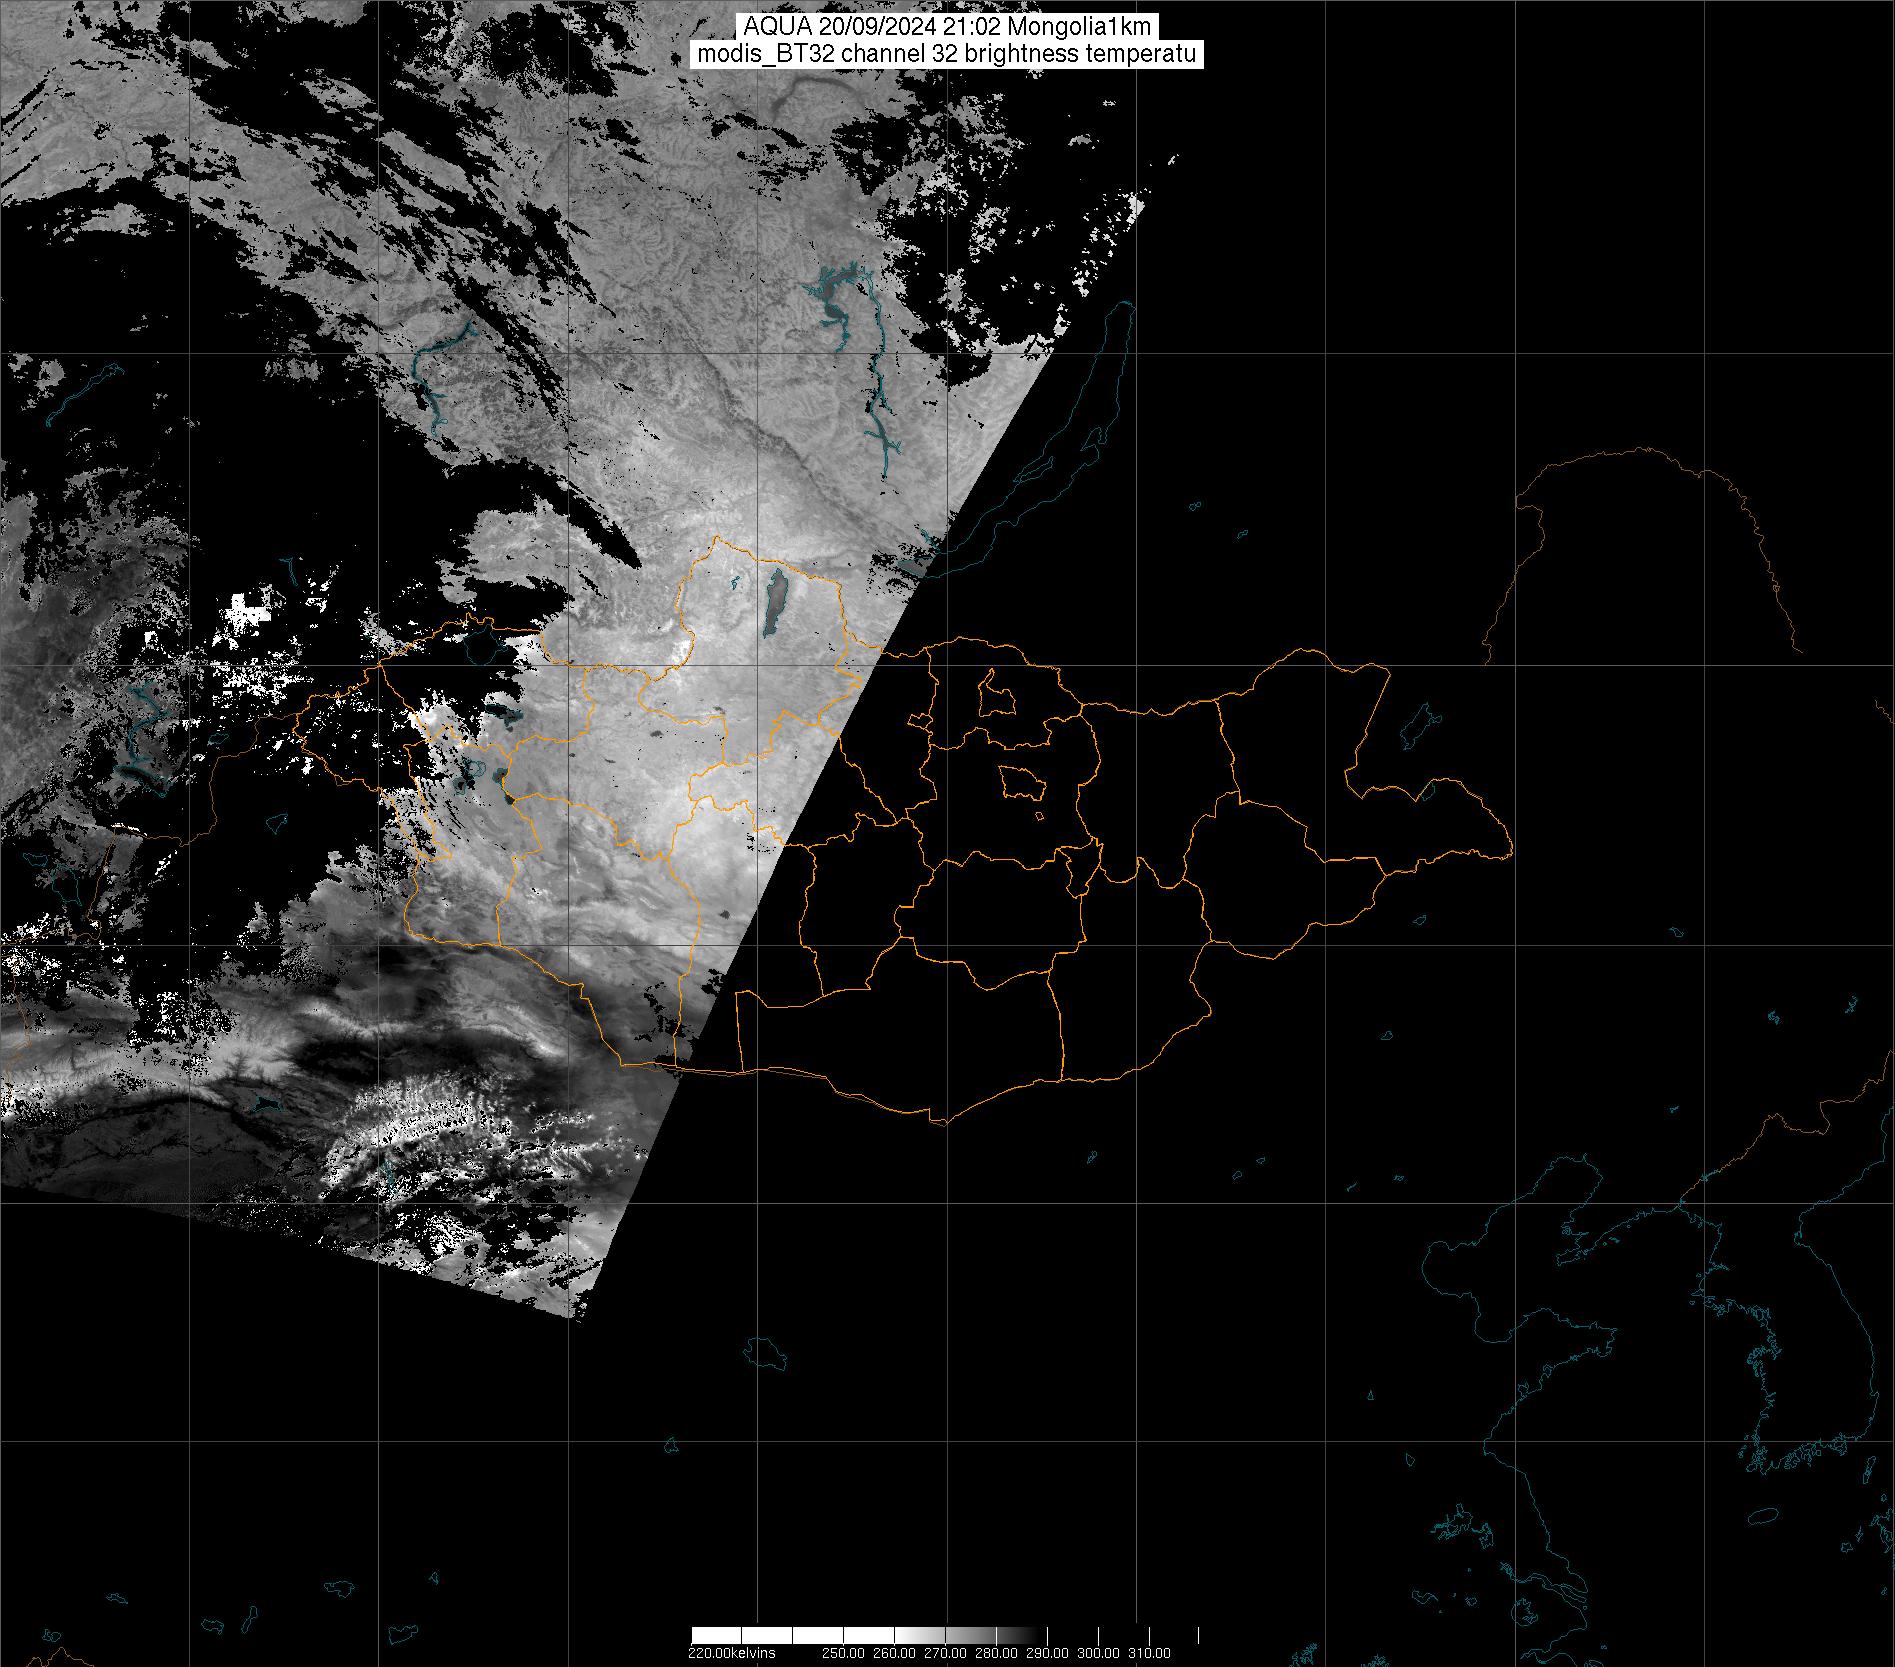Viewport: 1895px width, 1667px height.
Task: Click the AQUA 20/09/2024 21:02 Mongolia1km title
Action: click(x=947, y=28)
